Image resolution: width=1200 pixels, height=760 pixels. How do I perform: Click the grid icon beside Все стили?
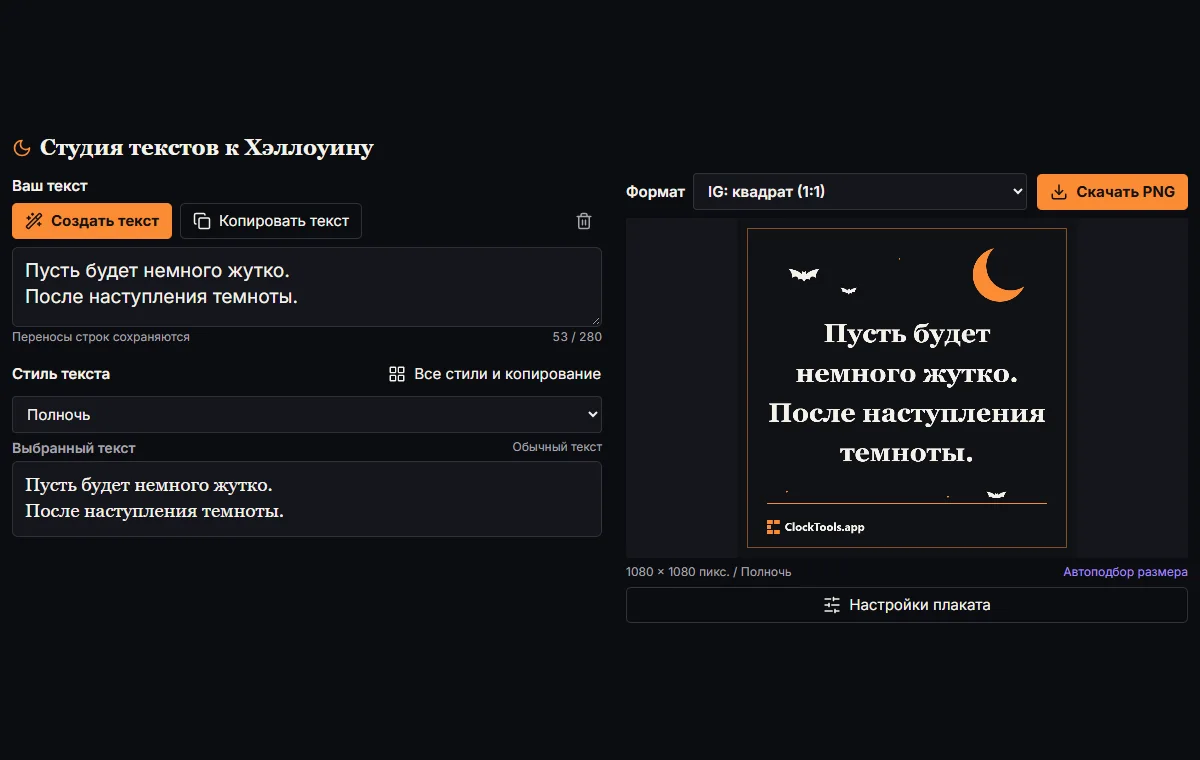(x=397, y=374)
